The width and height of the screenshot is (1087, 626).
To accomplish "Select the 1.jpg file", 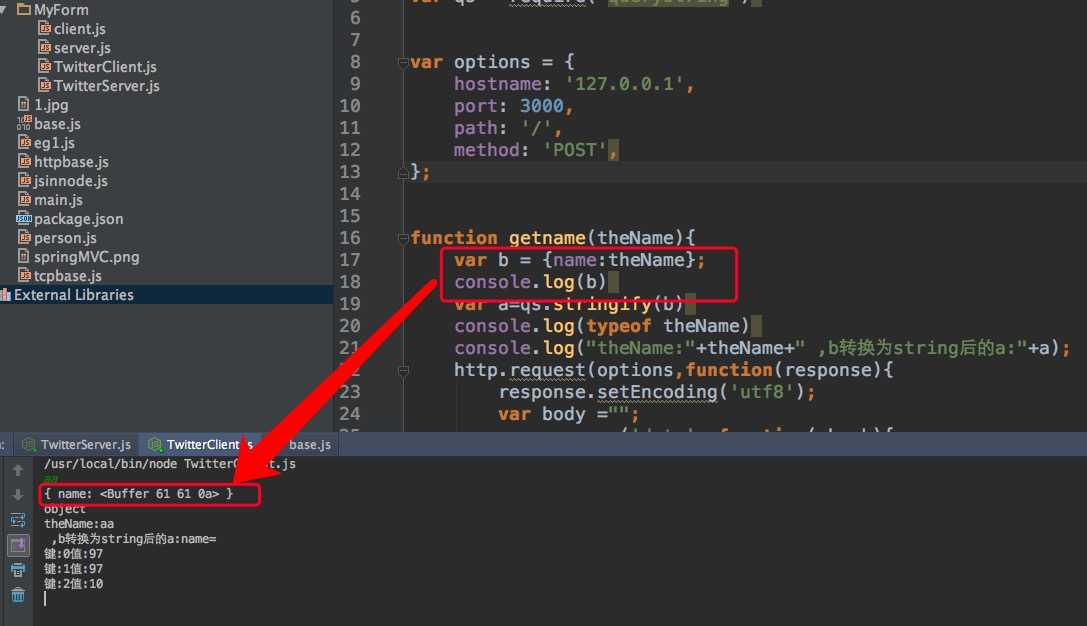I will (x=51, y=105).
